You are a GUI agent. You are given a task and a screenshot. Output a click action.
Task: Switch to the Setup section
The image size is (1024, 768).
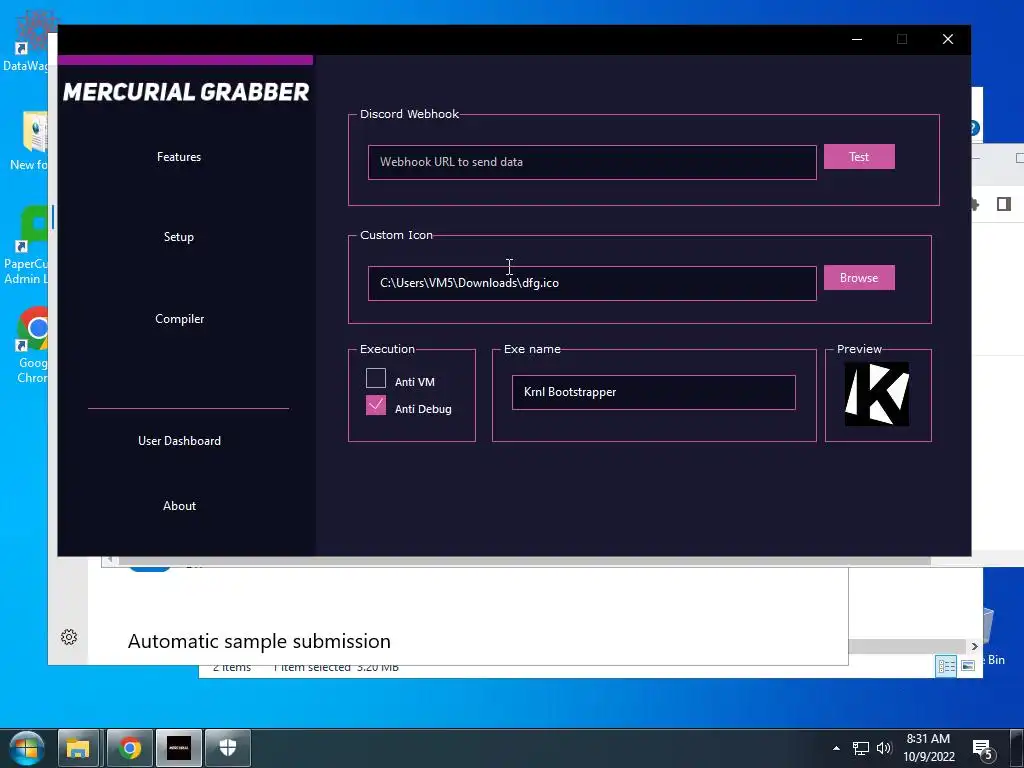[178, 236]
